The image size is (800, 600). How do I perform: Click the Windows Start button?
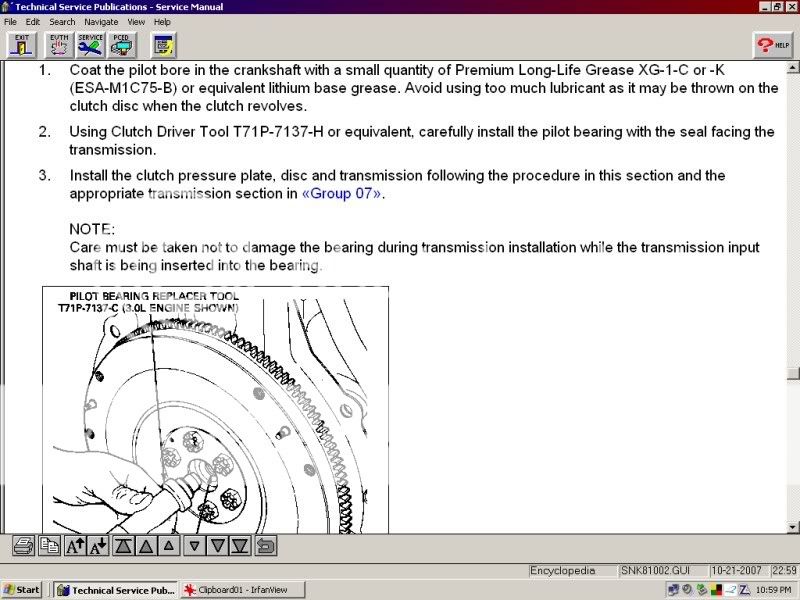click(22, 590)
